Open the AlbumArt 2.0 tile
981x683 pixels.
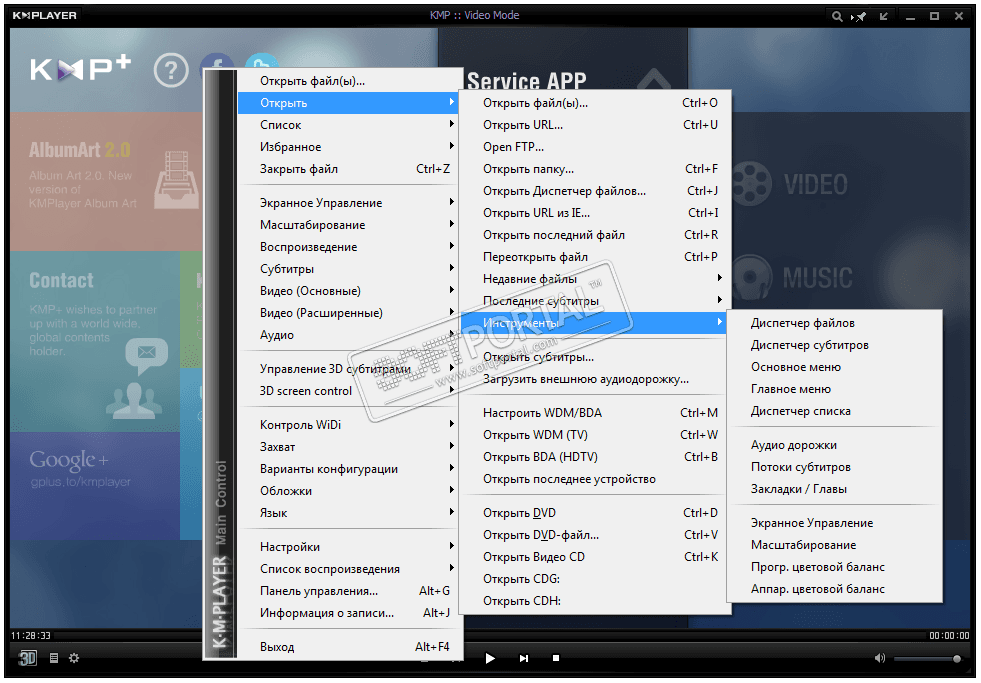(x=106, y=181)
